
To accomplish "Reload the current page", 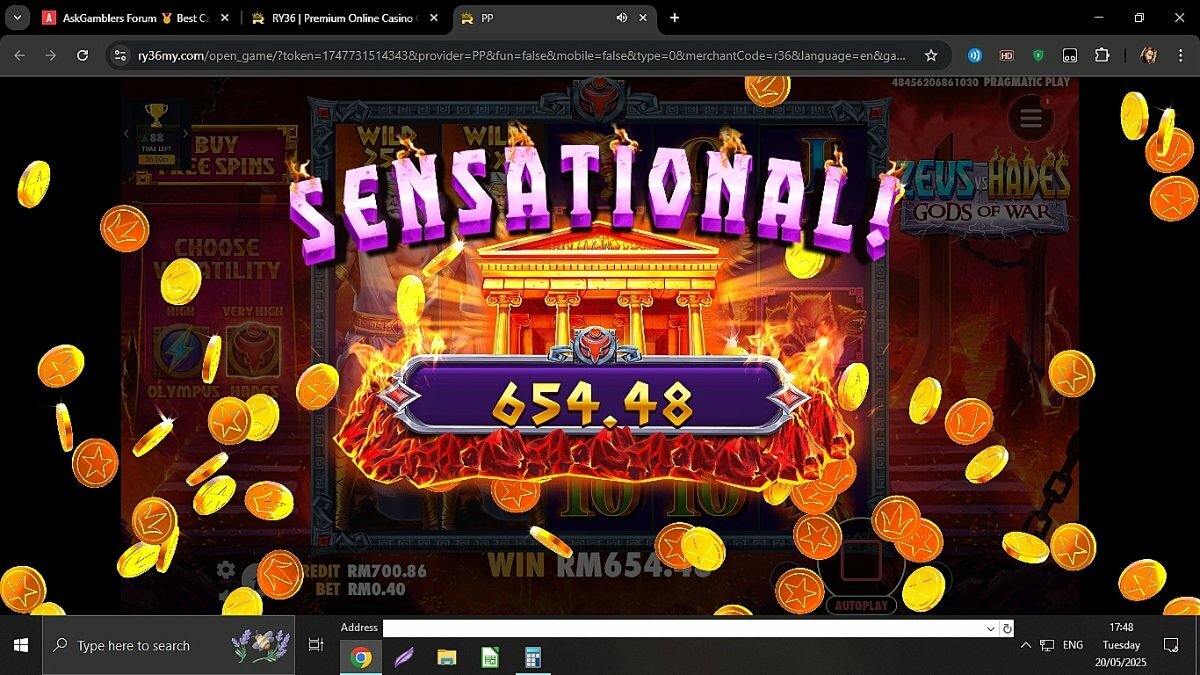I will [83, 56].
